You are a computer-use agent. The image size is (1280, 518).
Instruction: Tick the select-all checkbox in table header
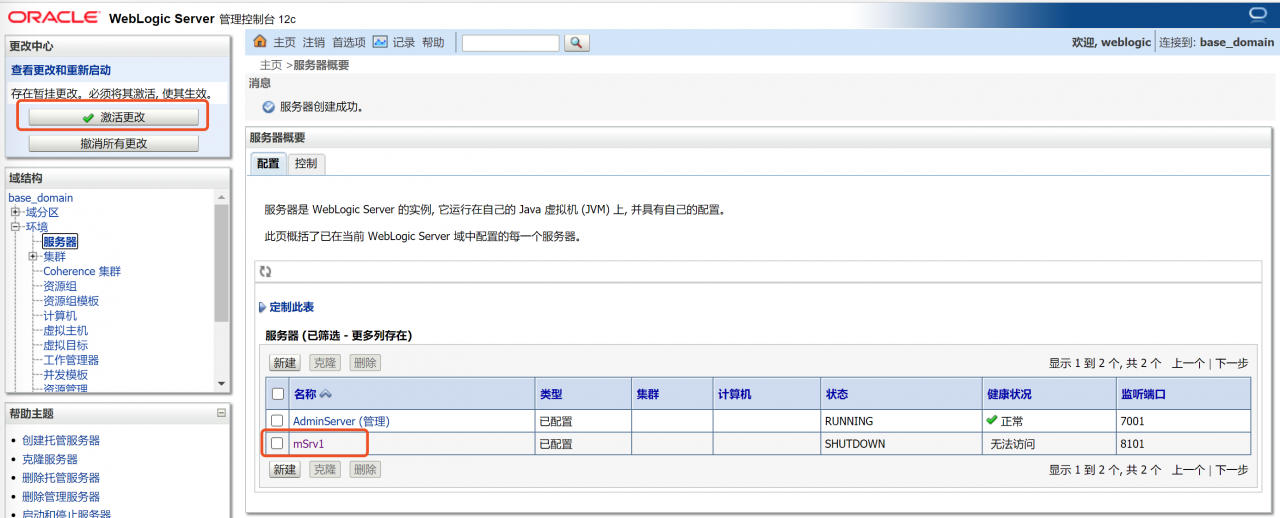278,394
